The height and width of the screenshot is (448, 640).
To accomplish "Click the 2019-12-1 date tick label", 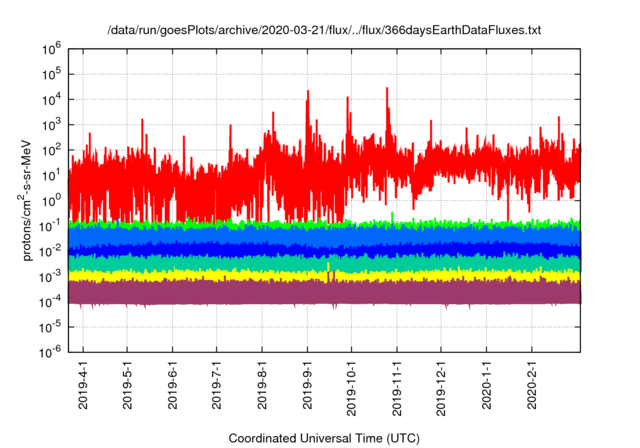I will (x=441, y=388).
